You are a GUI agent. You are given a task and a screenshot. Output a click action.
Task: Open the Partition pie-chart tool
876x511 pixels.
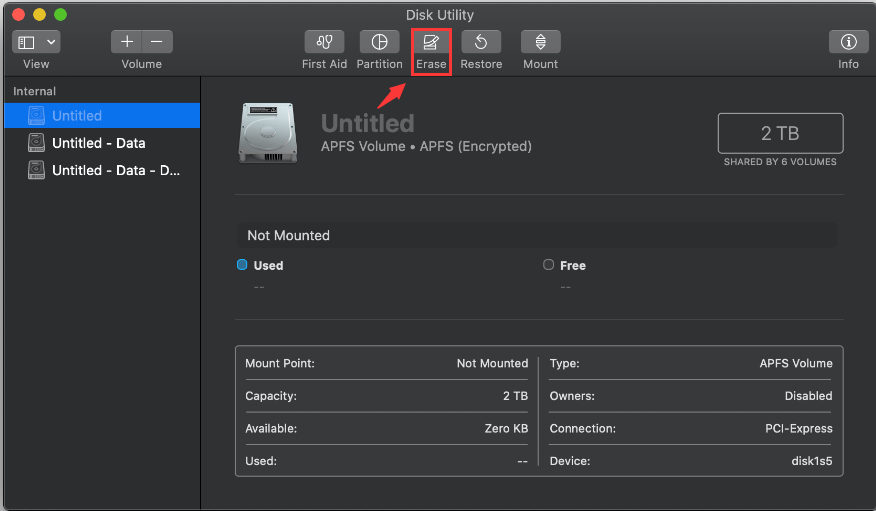(379, 42)
